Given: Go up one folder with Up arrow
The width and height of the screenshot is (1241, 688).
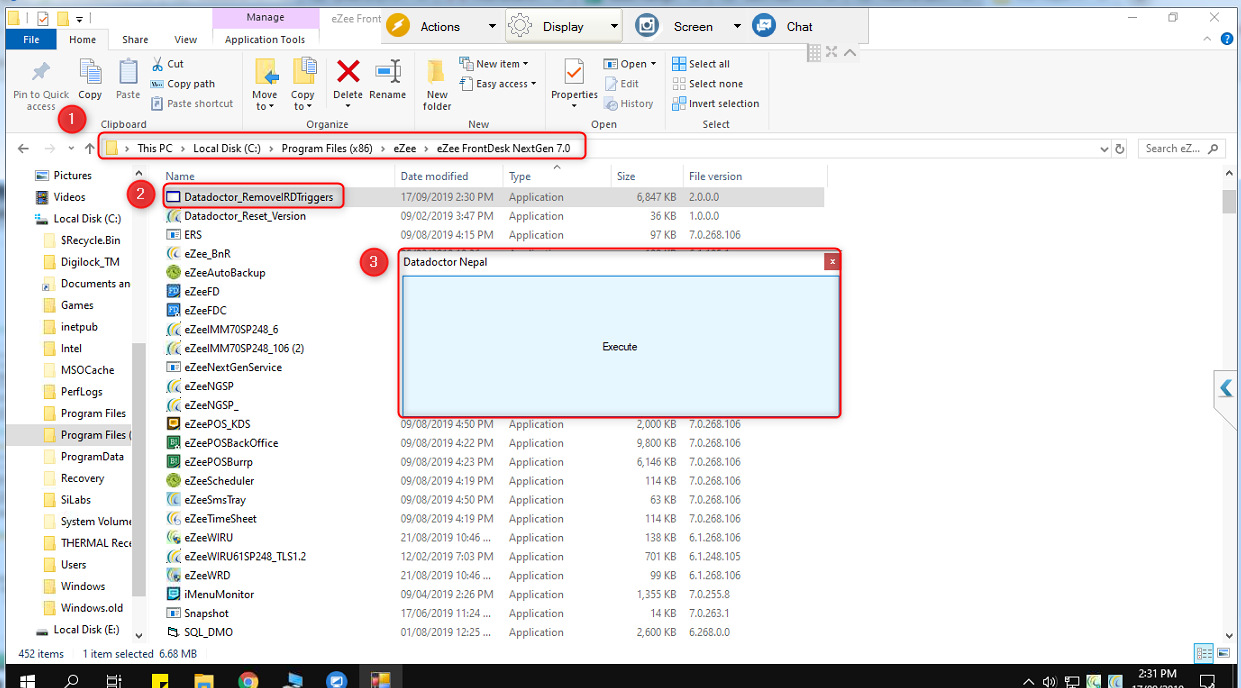Looking at the screenshot, I should (x=89, y=149).
